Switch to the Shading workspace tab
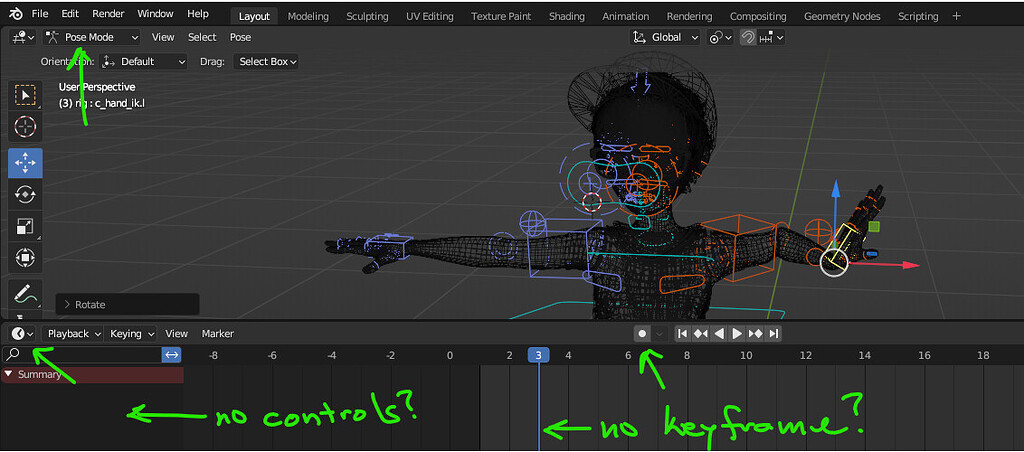 (x=567, y=16)
